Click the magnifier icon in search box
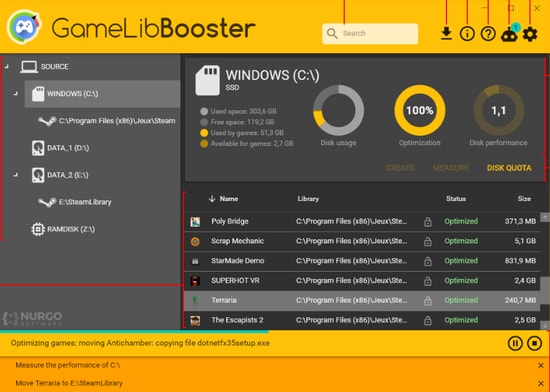The height and width of the screenshot is (392, 550). pyautogui.click(x=332, y=34)
